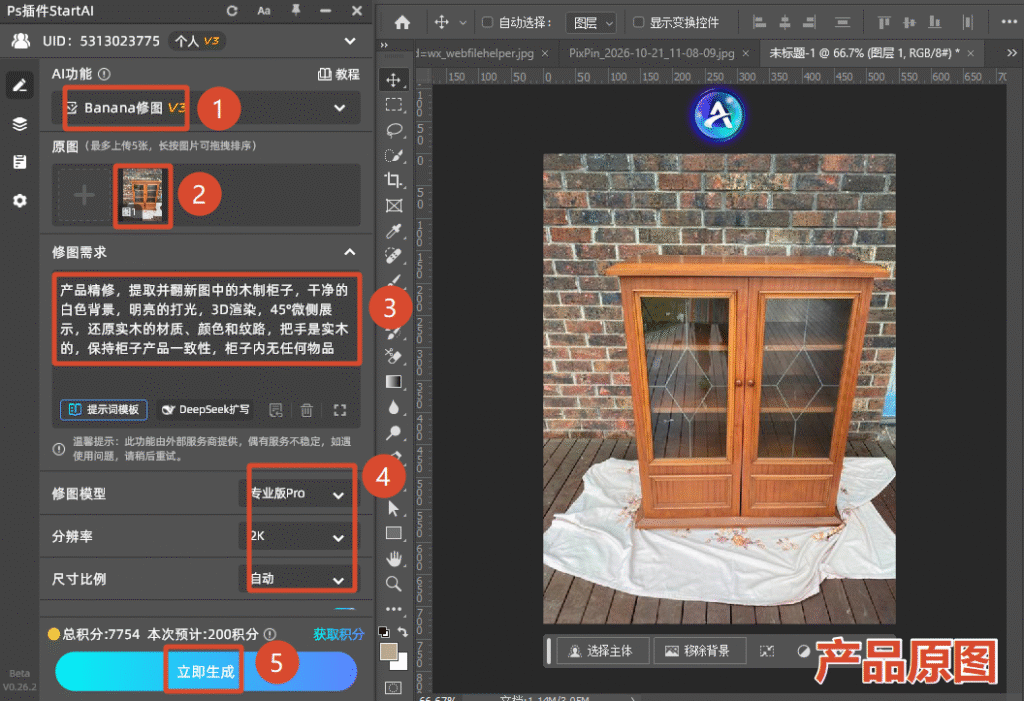Image resolution: width=1024 pixels, height=701 pixels.
Task: Select the Eyedropper tool
Action: point(393,230)
